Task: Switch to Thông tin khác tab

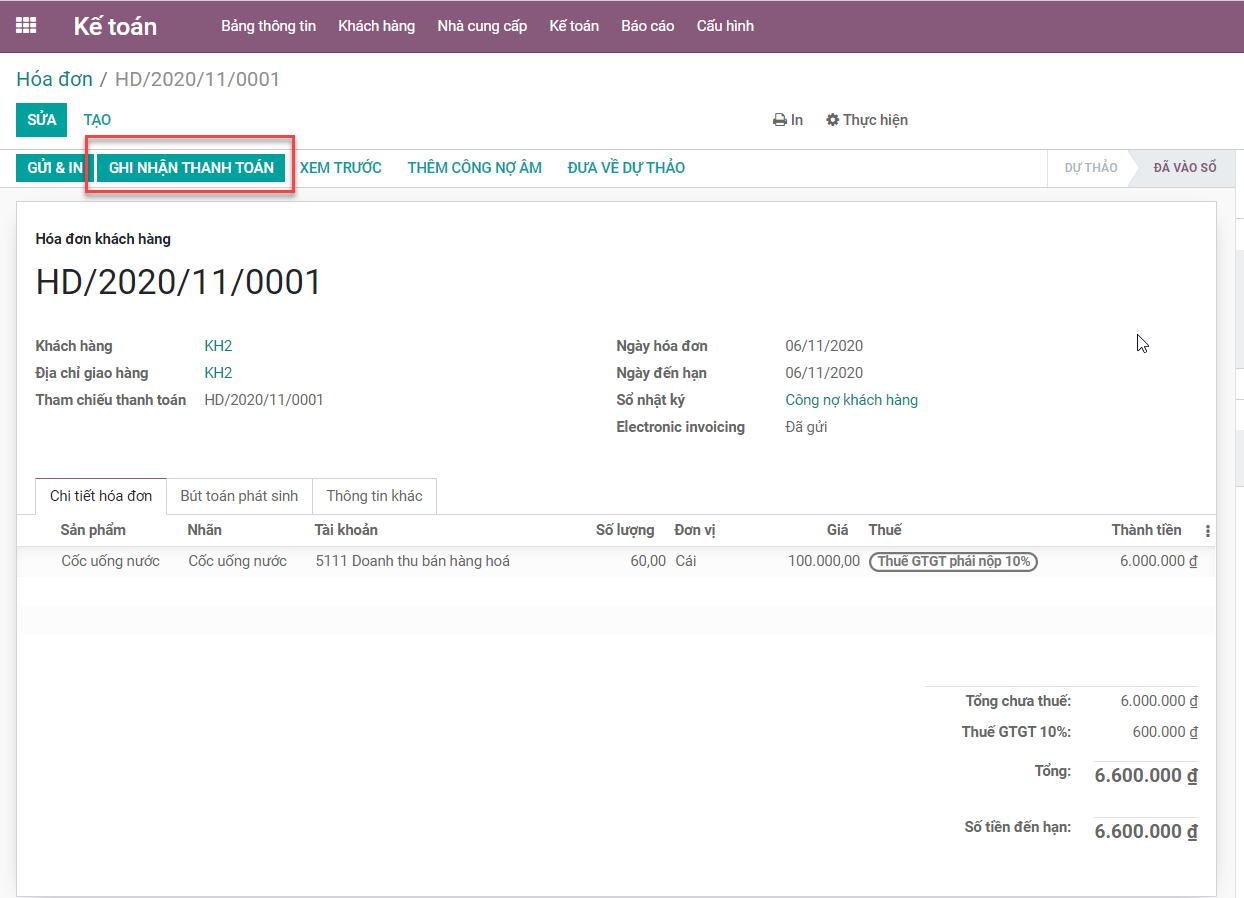Action: (x=374, y=496)
